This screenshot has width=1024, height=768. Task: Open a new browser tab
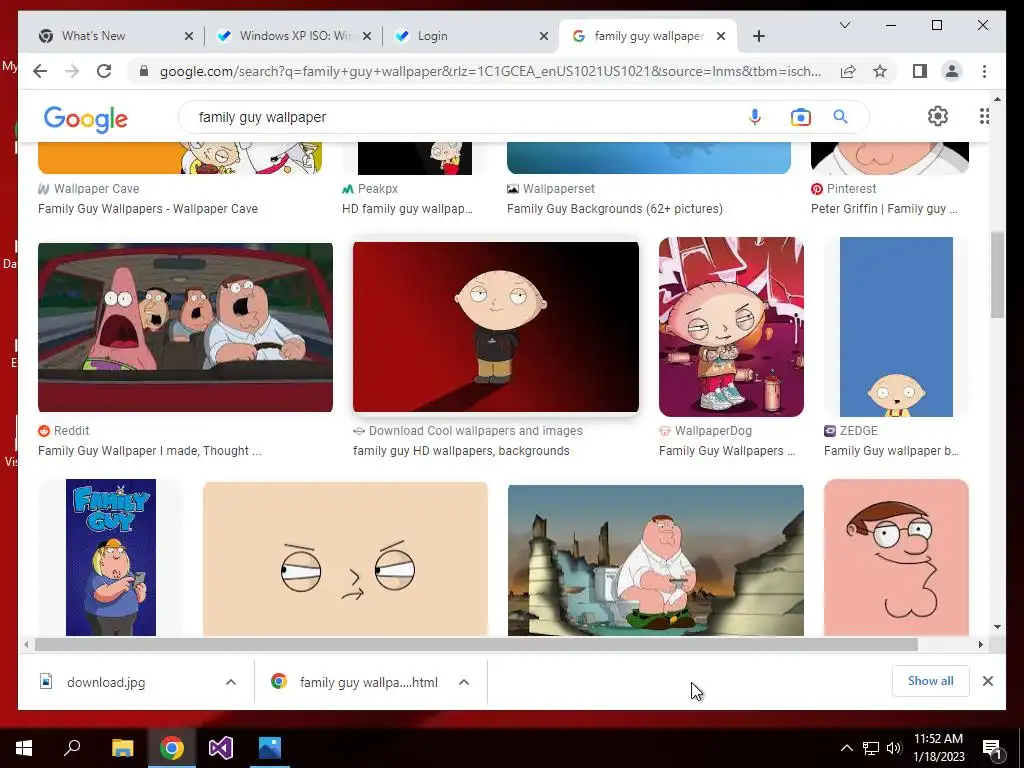758,36
